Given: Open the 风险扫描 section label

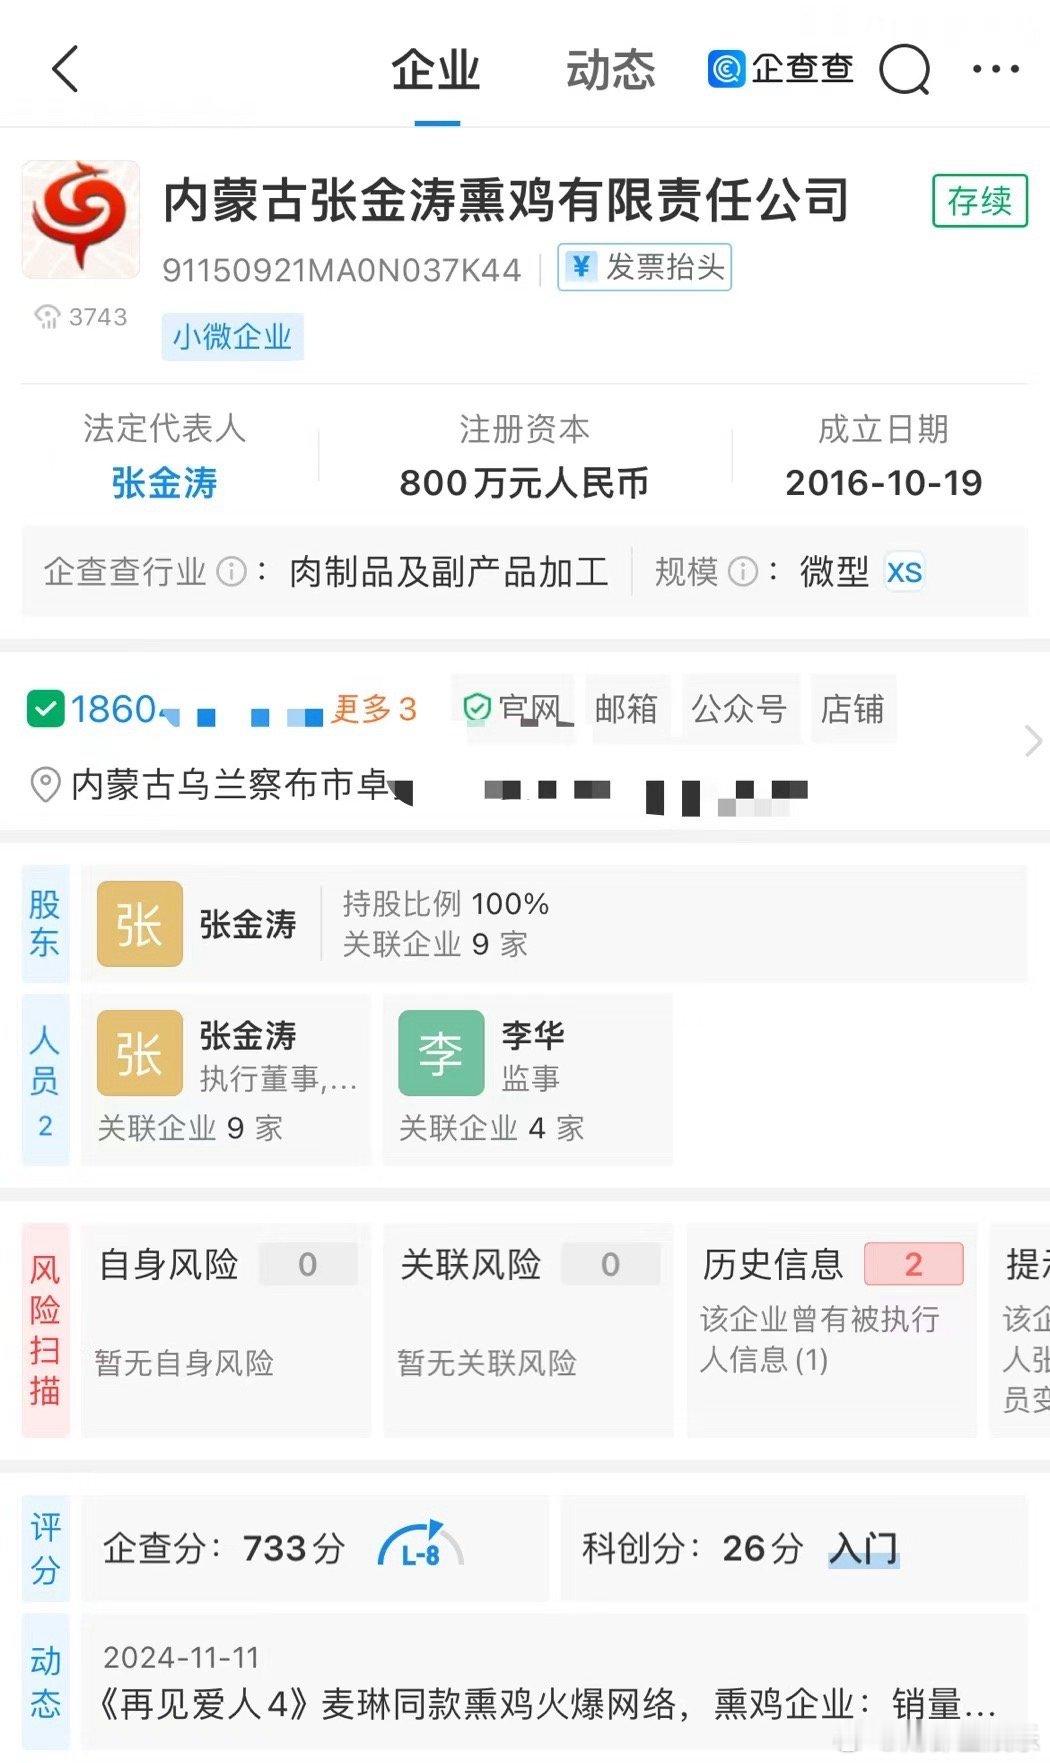Looking at the screenshot, I should (45, 1330).
